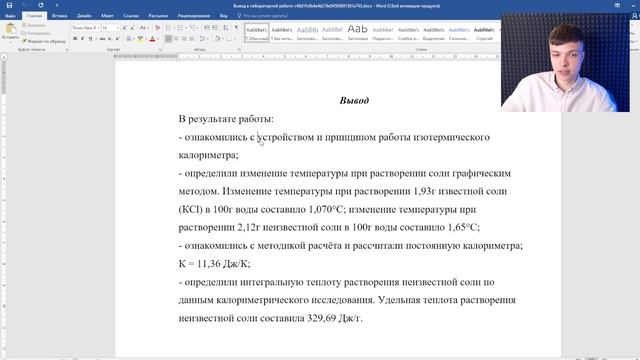Open the Clipboard pane launcher arrow

pyautogui.click(x=67, y=49)
